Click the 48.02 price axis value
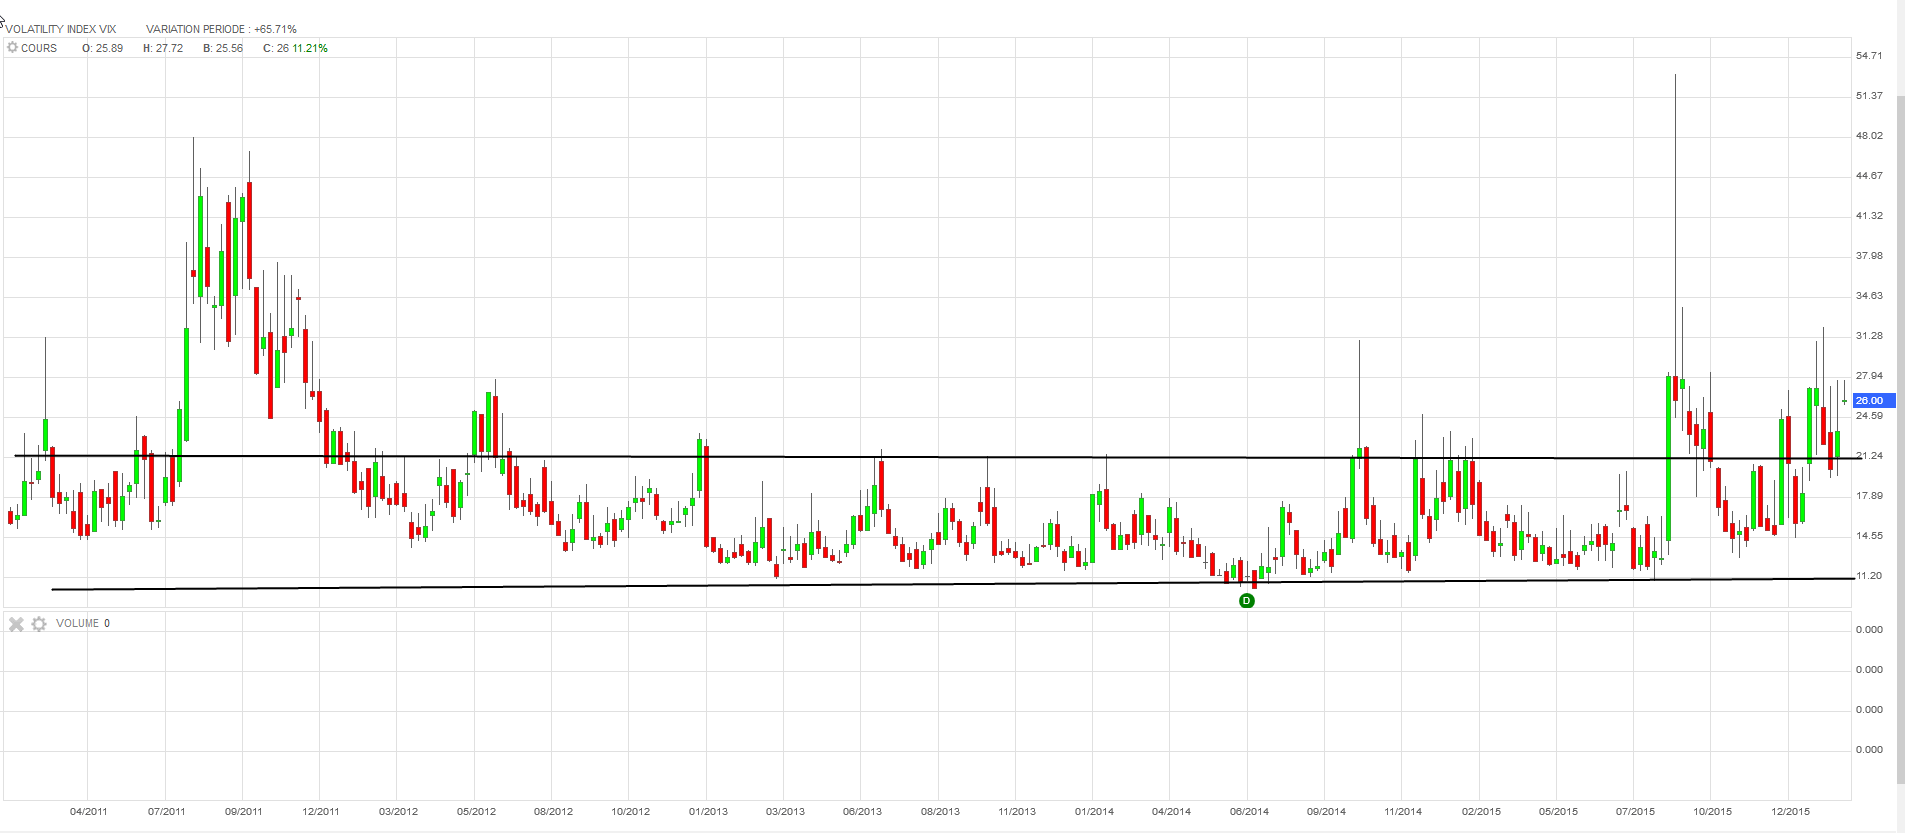The image size is (1905, 833). point(1869,136)
